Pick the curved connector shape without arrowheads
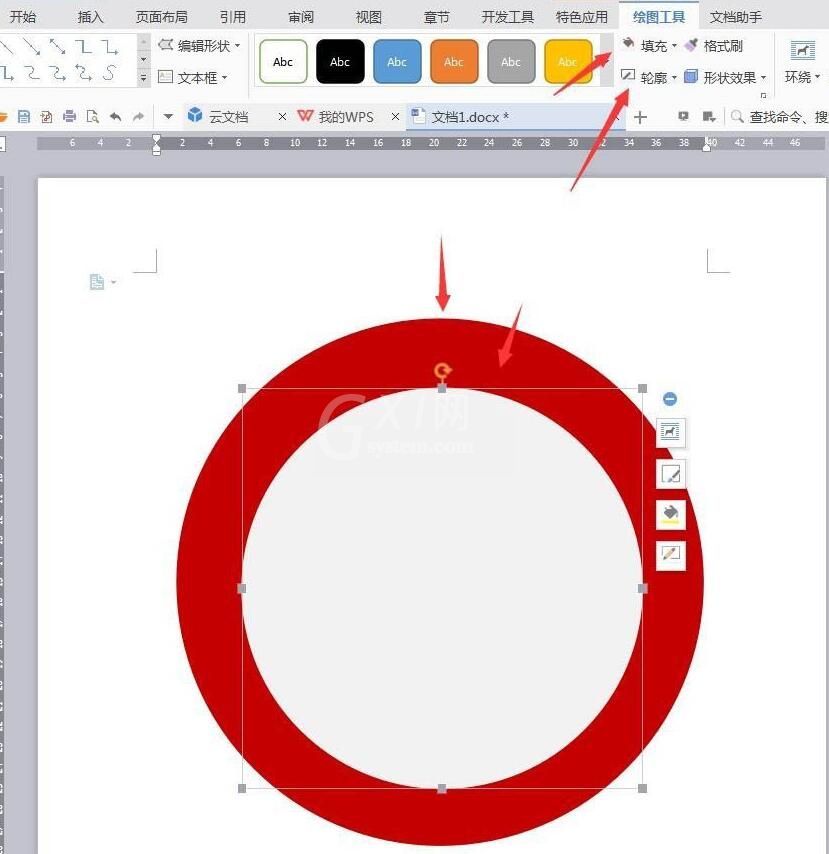Viewport: 829px width, 854px height. coord(32,72)
